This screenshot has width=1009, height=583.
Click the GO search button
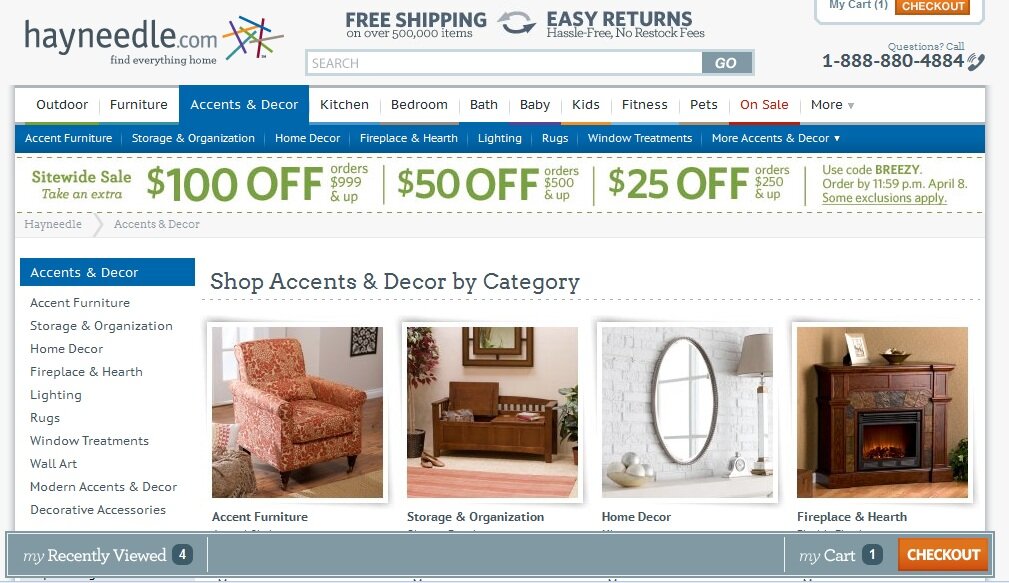726,63
